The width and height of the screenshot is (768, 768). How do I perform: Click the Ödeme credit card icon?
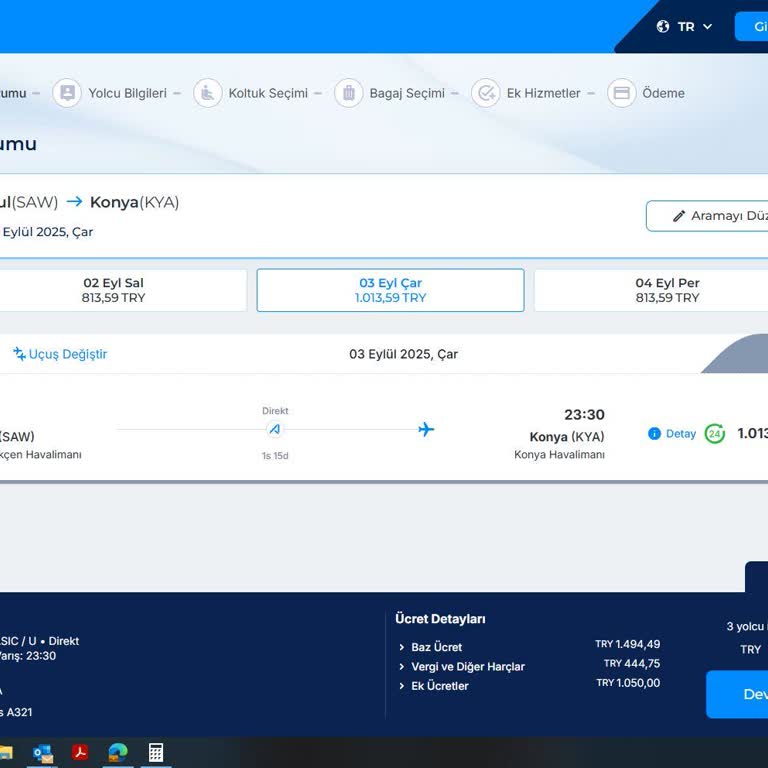tap(621, 93)
